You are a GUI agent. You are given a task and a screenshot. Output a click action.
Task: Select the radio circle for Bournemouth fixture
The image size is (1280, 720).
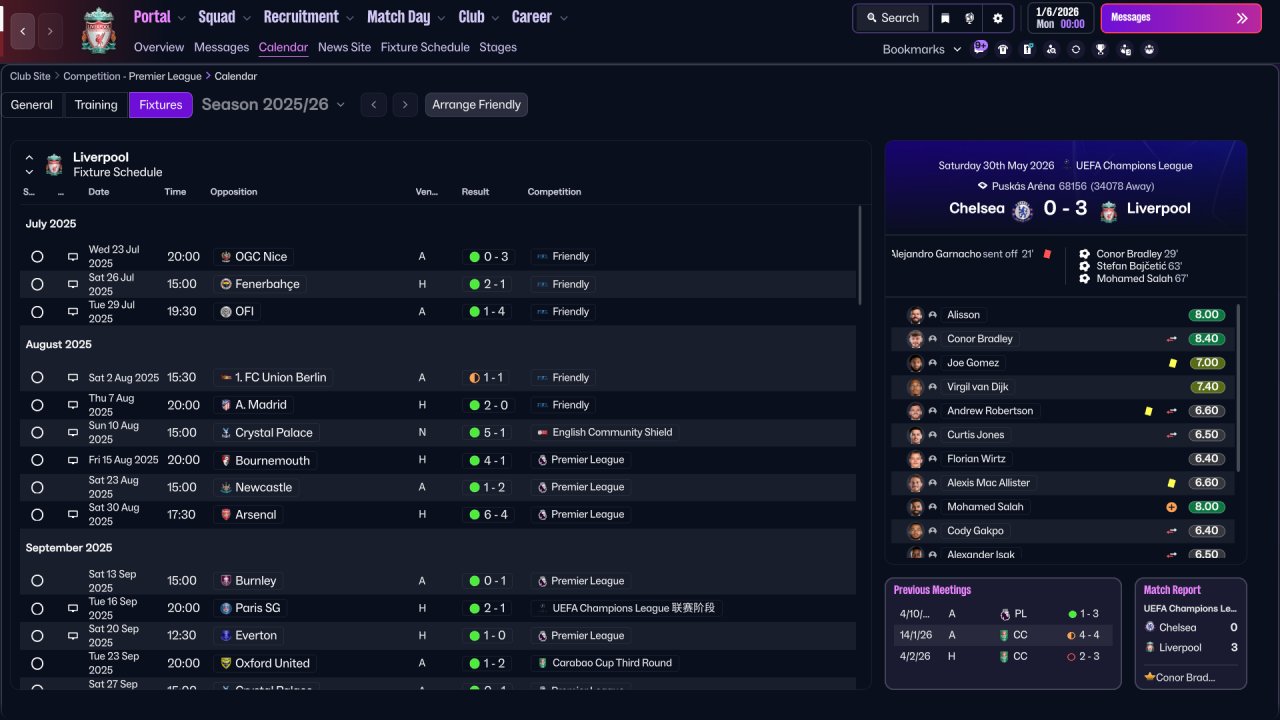tap(37, 460)
